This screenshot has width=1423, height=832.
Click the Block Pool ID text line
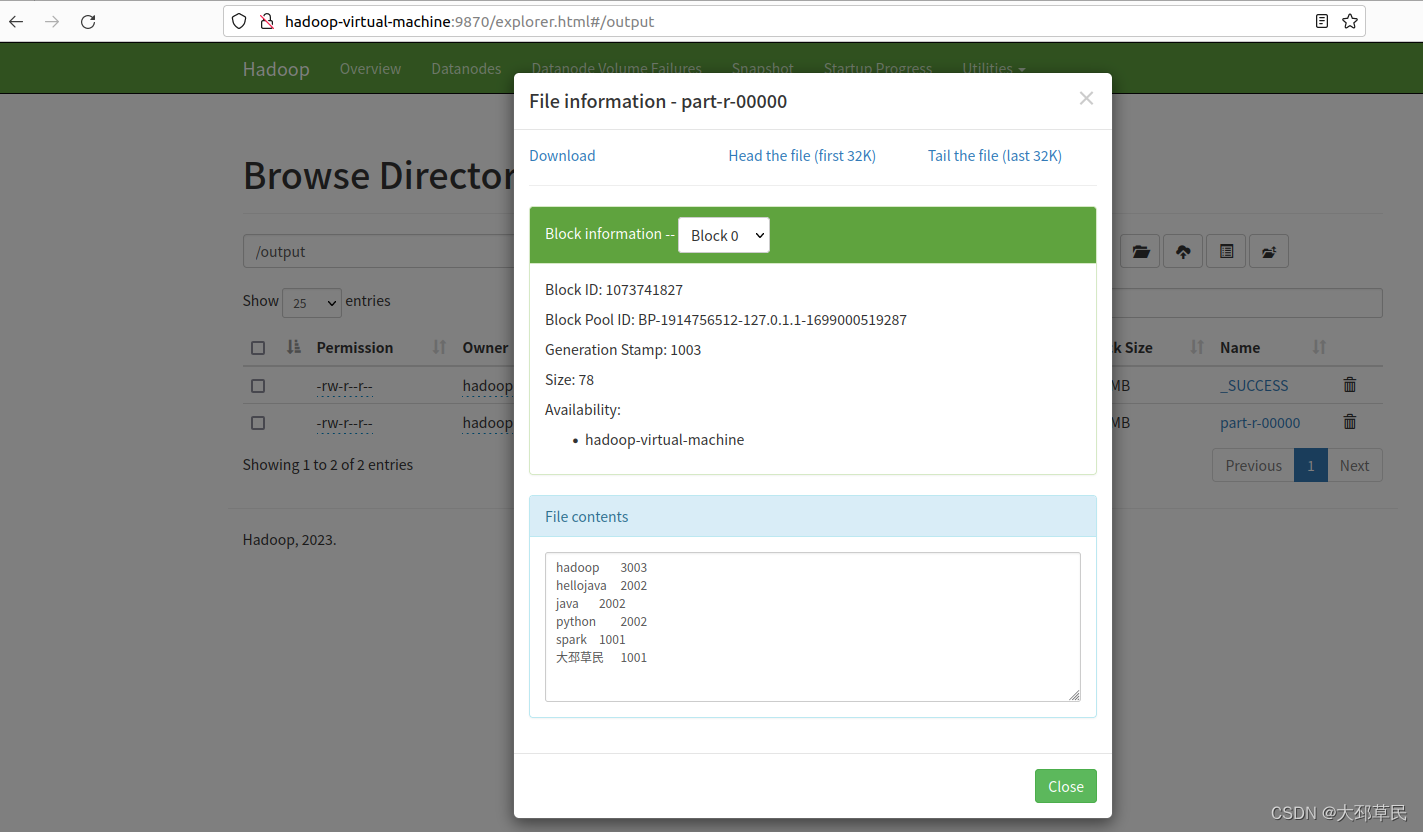726,320
